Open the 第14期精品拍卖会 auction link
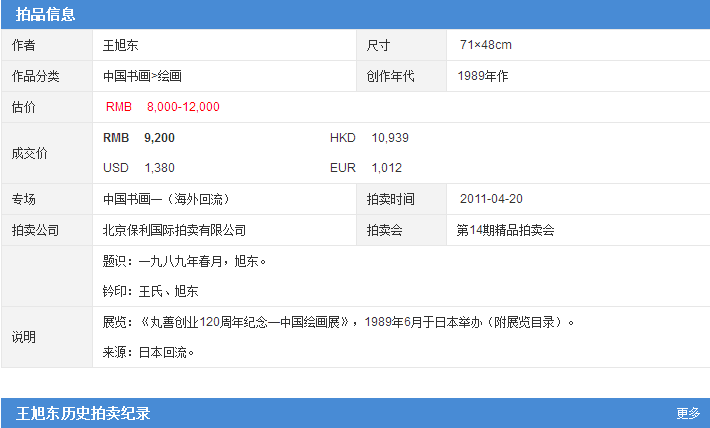The image size is (710, 428). [x=505, y=230]
